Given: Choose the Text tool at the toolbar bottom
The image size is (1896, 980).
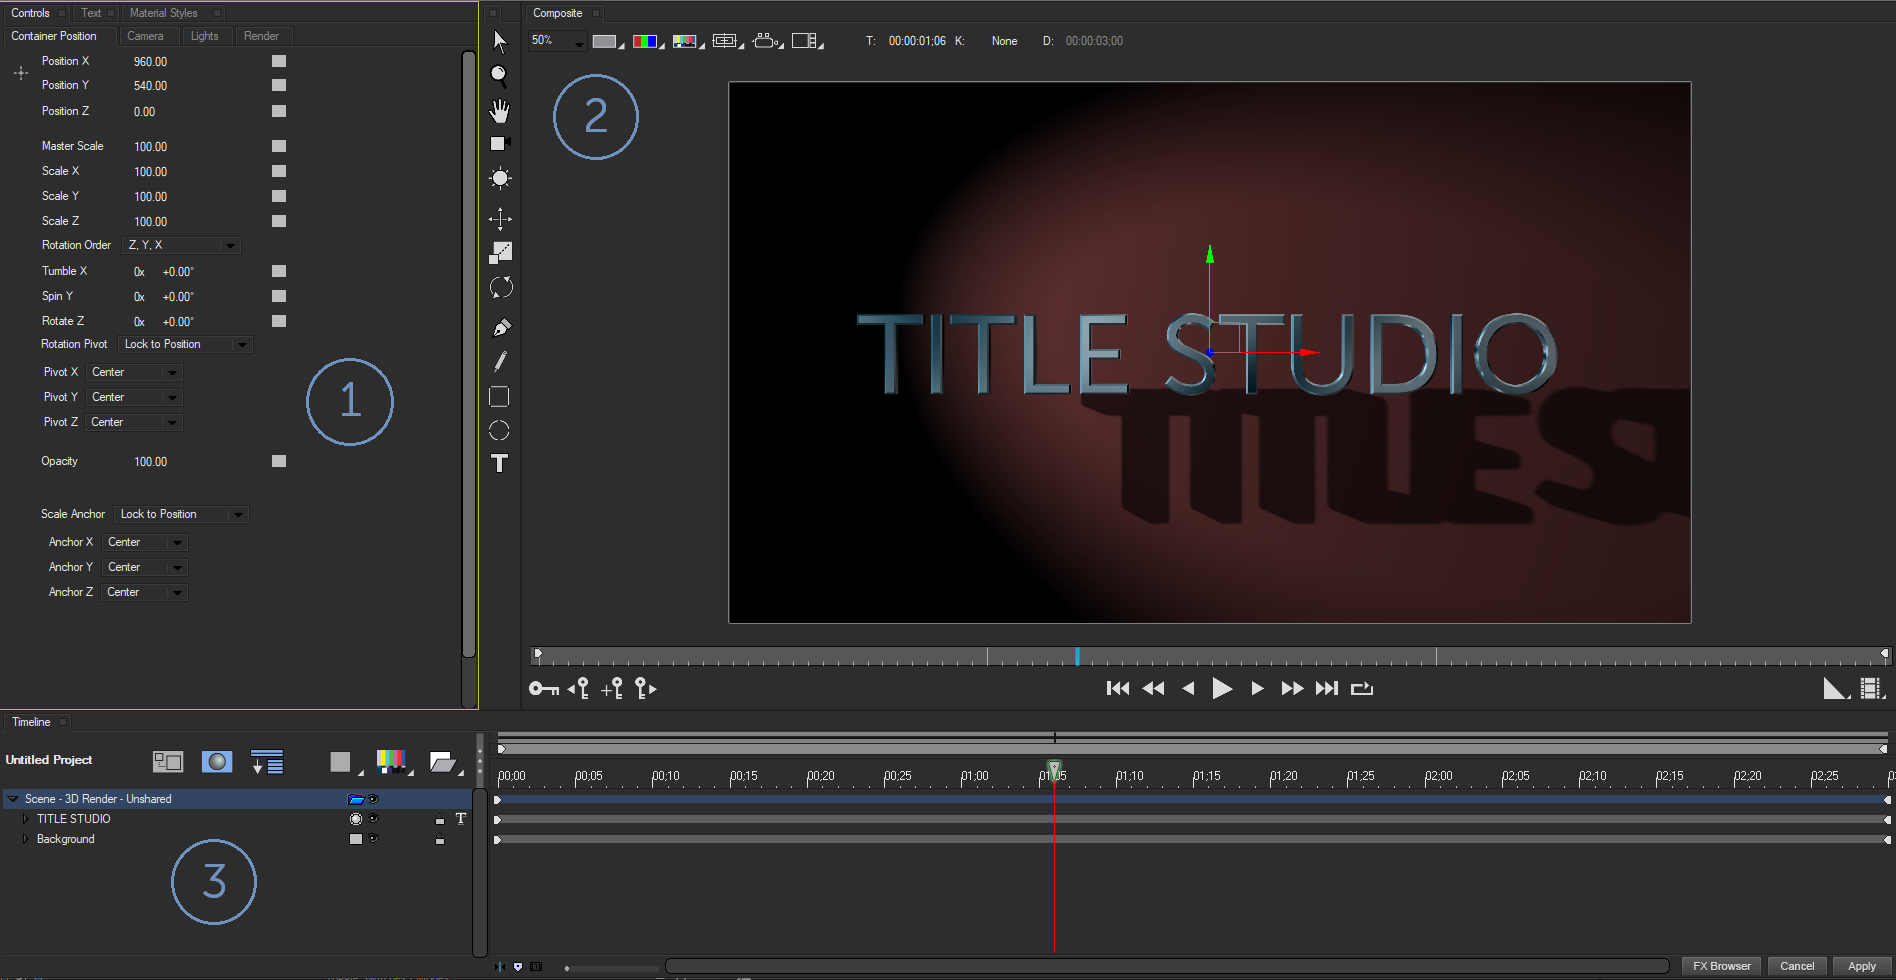Looking at the screenshot, I should coord(499,463).
